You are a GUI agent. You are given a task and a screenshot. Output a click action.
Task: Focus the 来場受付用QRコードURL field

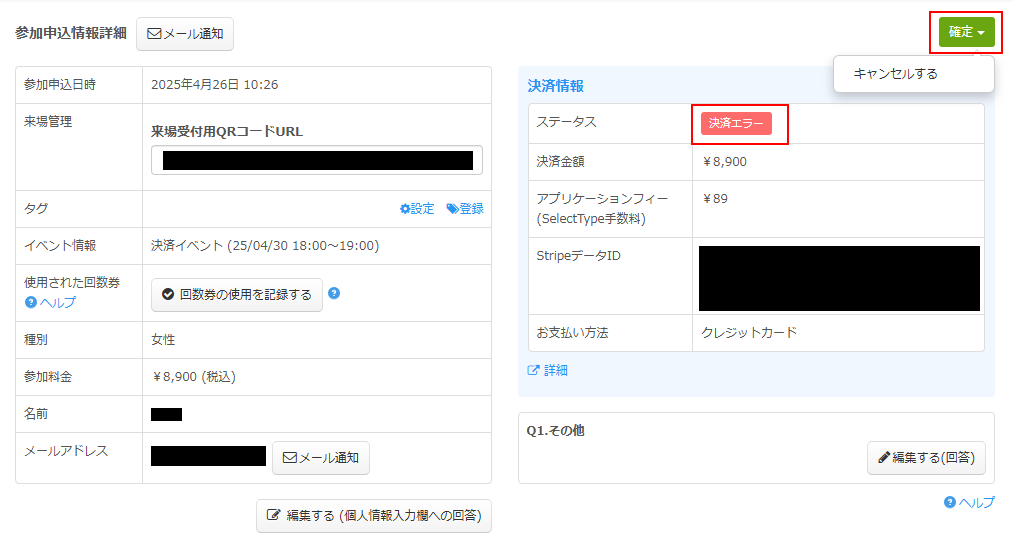pyautogui.click(x=316, y=160)
